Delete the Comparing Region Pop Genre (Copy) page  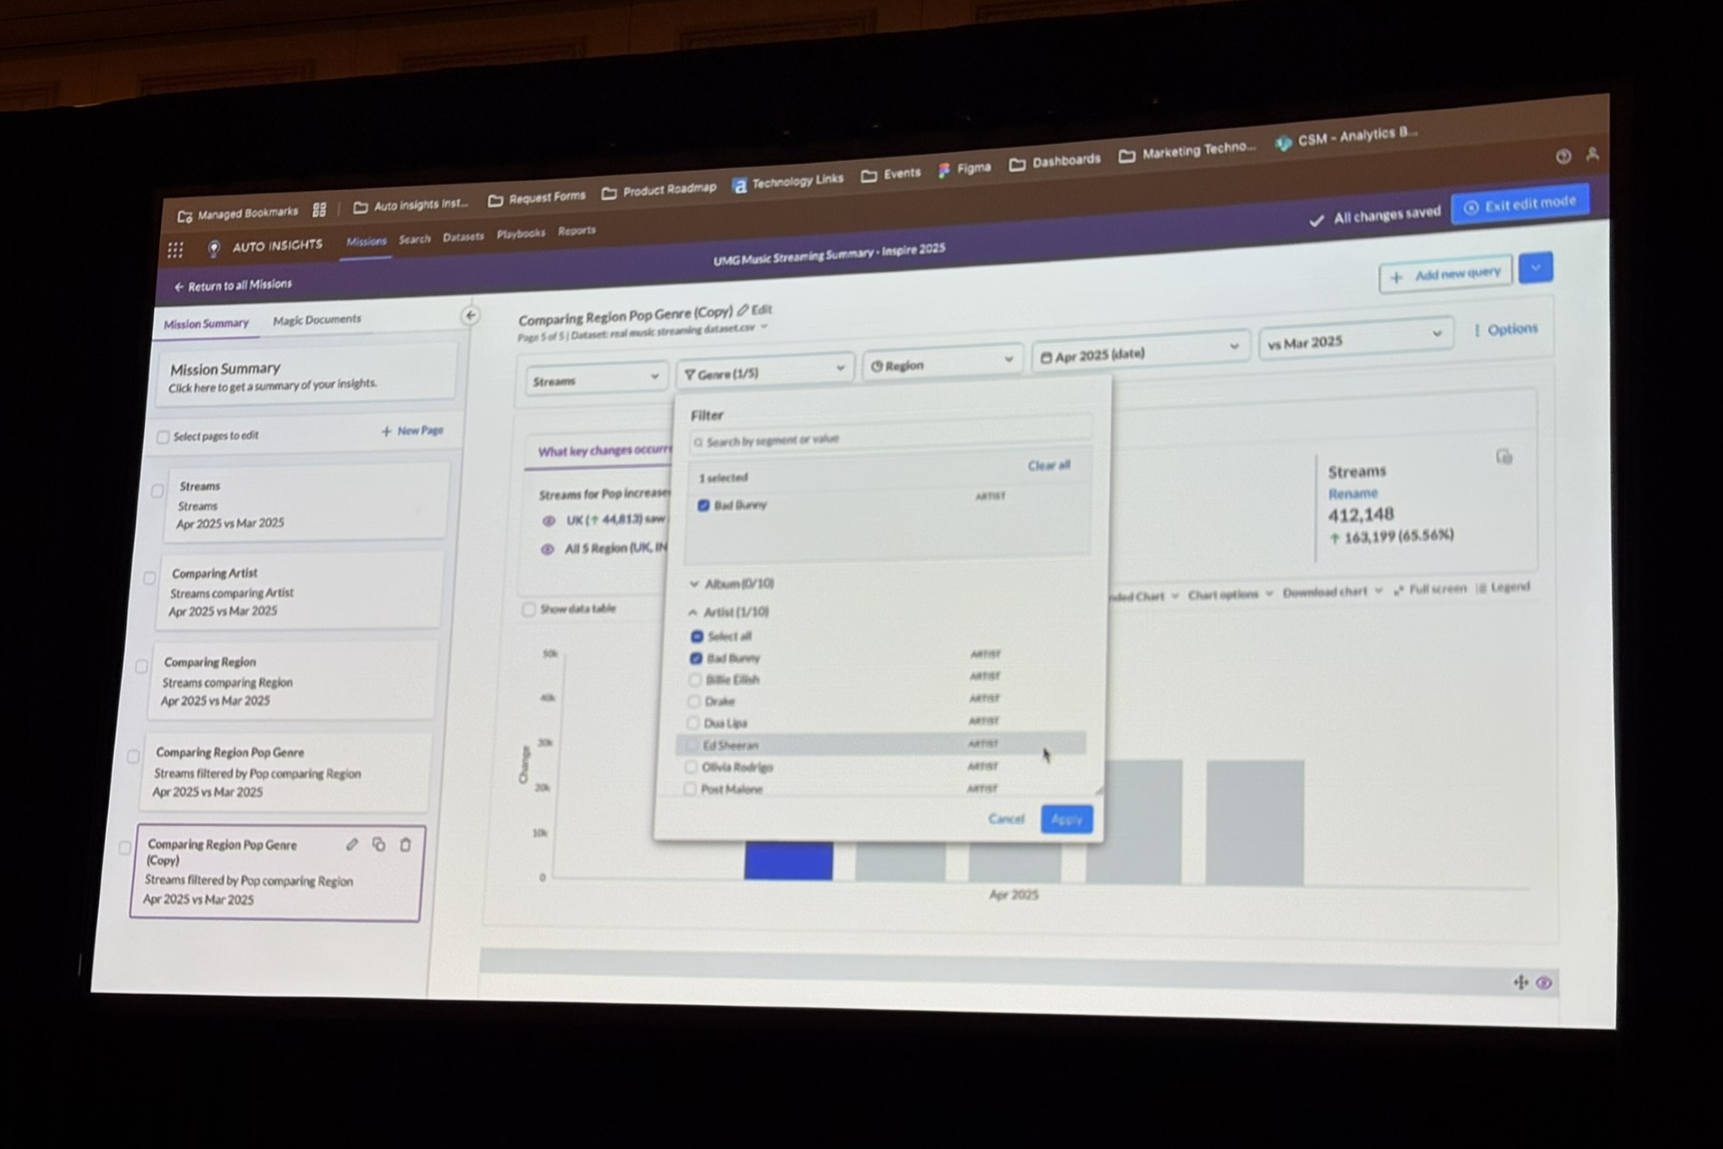click(x=406, y=844)
